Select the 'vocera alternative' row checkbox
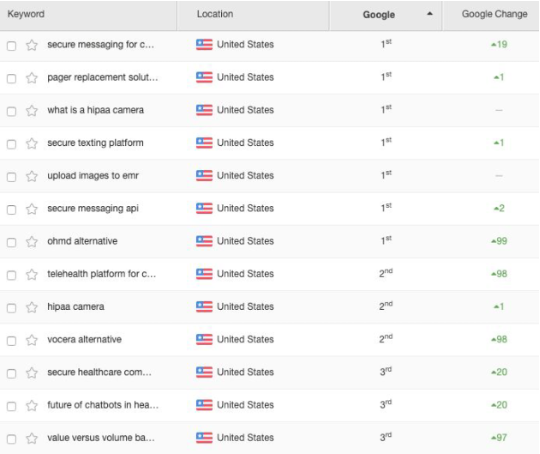The image size is (540, 454). [11, 341]
